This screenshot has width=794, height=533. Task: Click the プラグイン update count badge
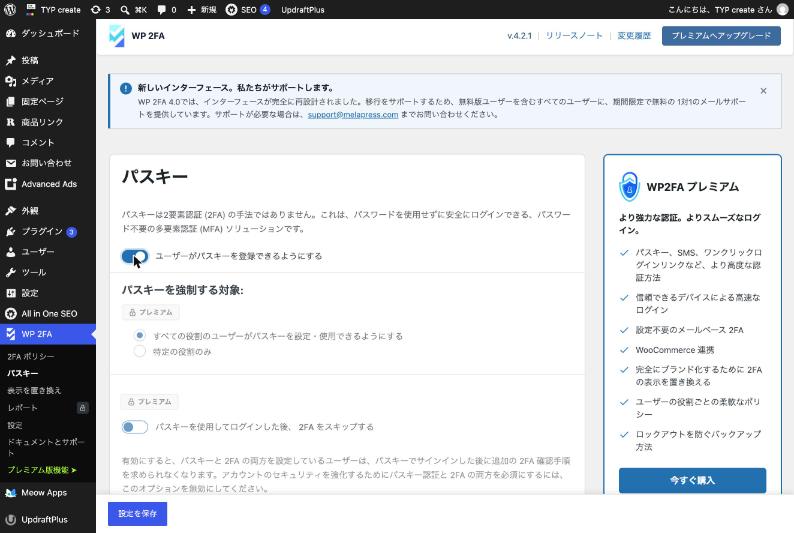point(71,232)
